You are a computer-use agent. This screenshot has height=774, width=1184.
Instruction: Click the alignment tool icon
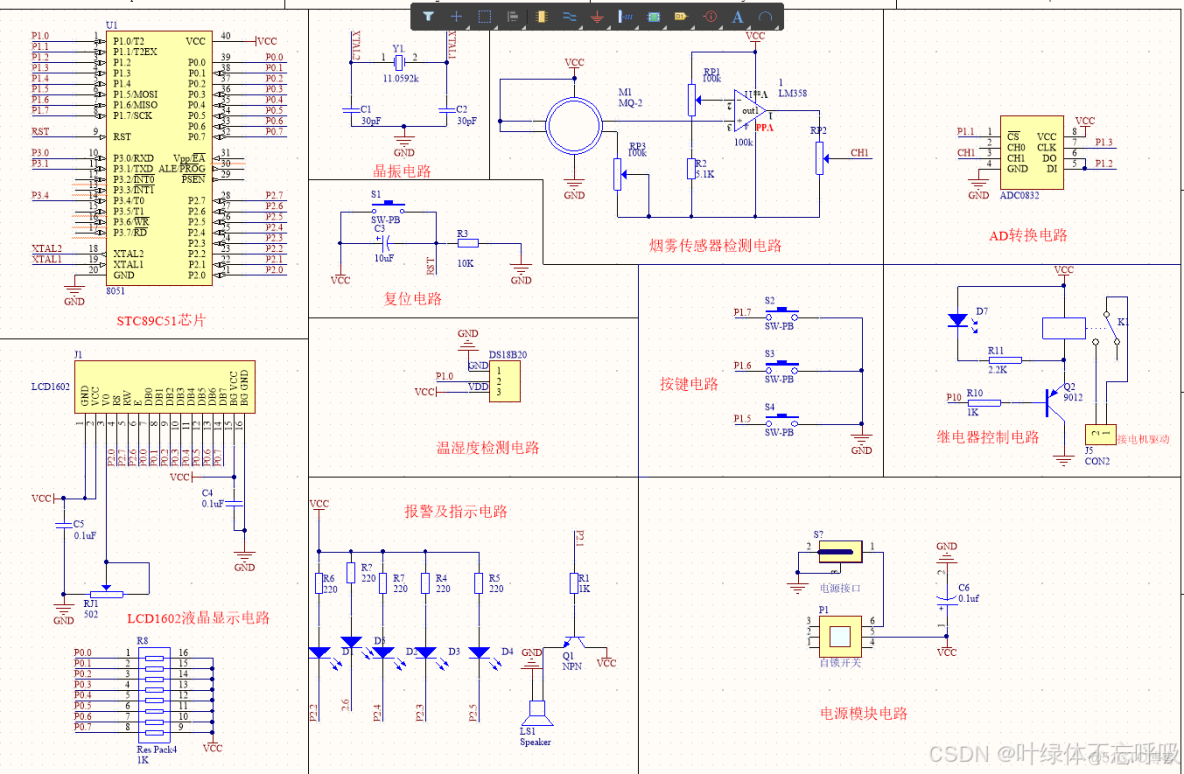point(513,17)
